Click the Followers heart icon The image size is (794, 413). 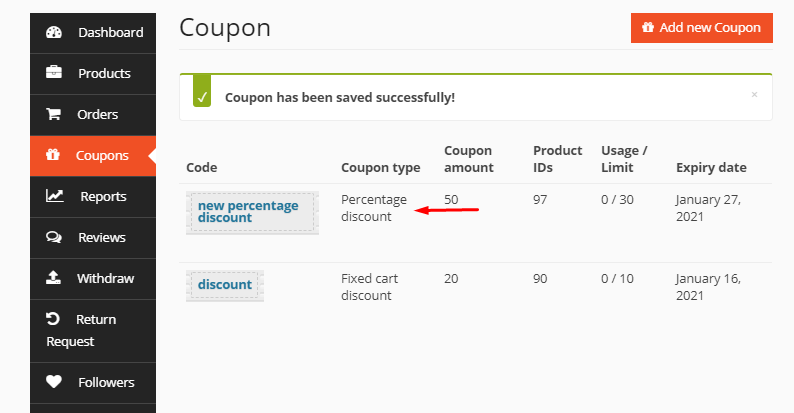(x=54, y=382)
